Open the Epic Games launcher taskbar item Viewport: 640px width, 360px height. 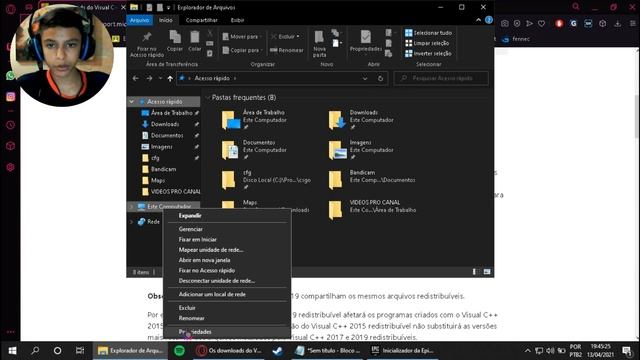(402, 351)
